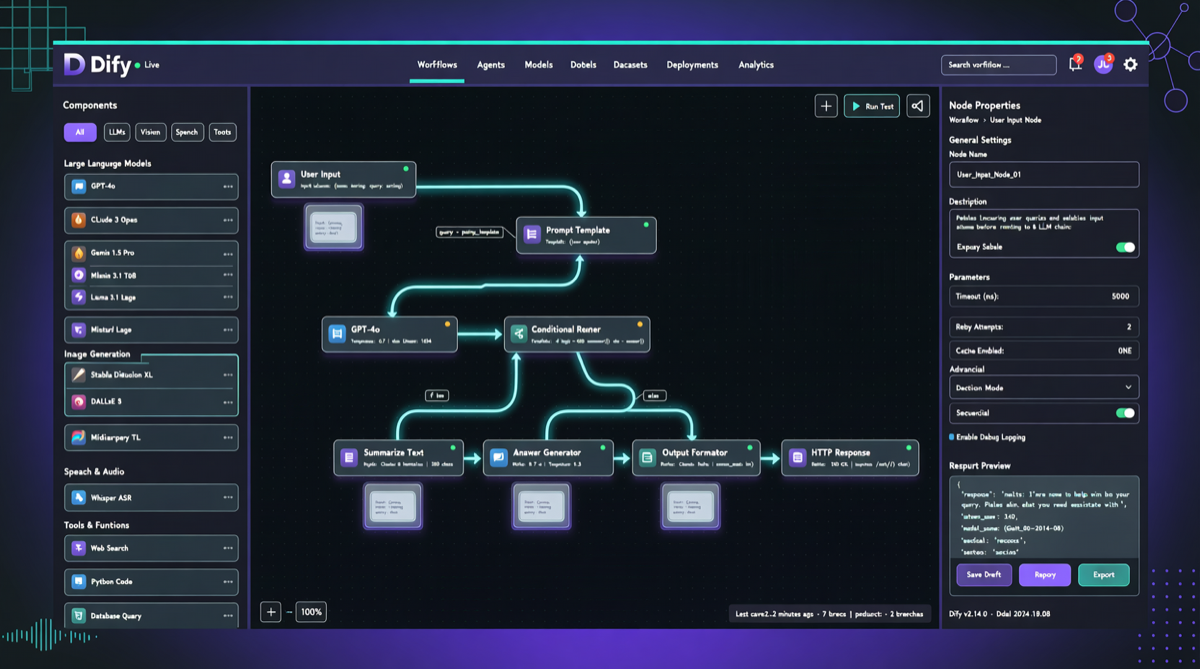Select the Misturl Lage icon
1200x669 pixels.
point(78,329)
